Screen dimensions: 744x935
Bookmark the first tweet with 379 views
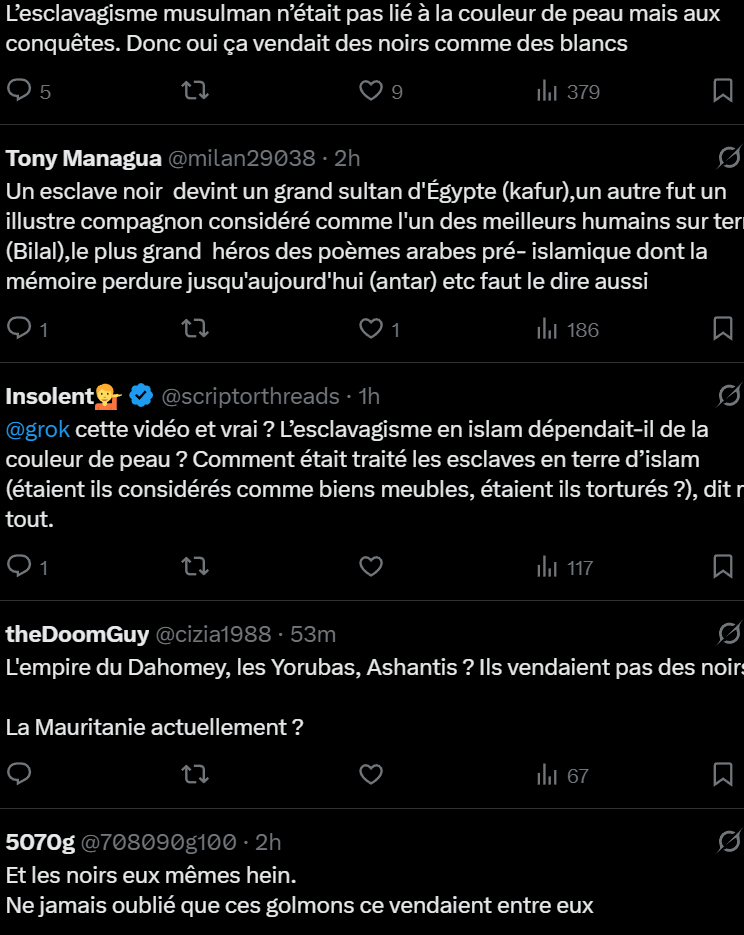click(723, 91)
